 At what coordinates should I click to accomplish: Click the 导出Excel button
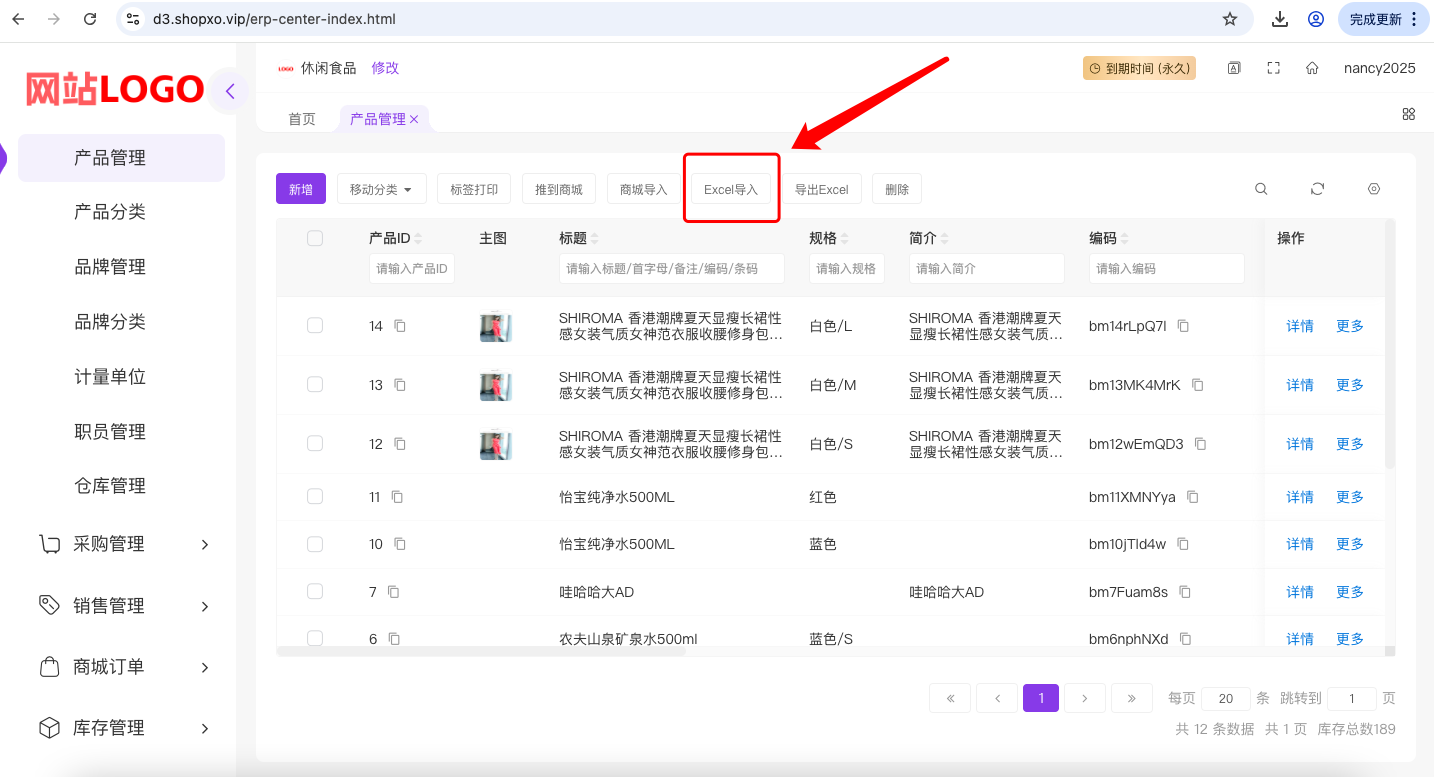822,189
